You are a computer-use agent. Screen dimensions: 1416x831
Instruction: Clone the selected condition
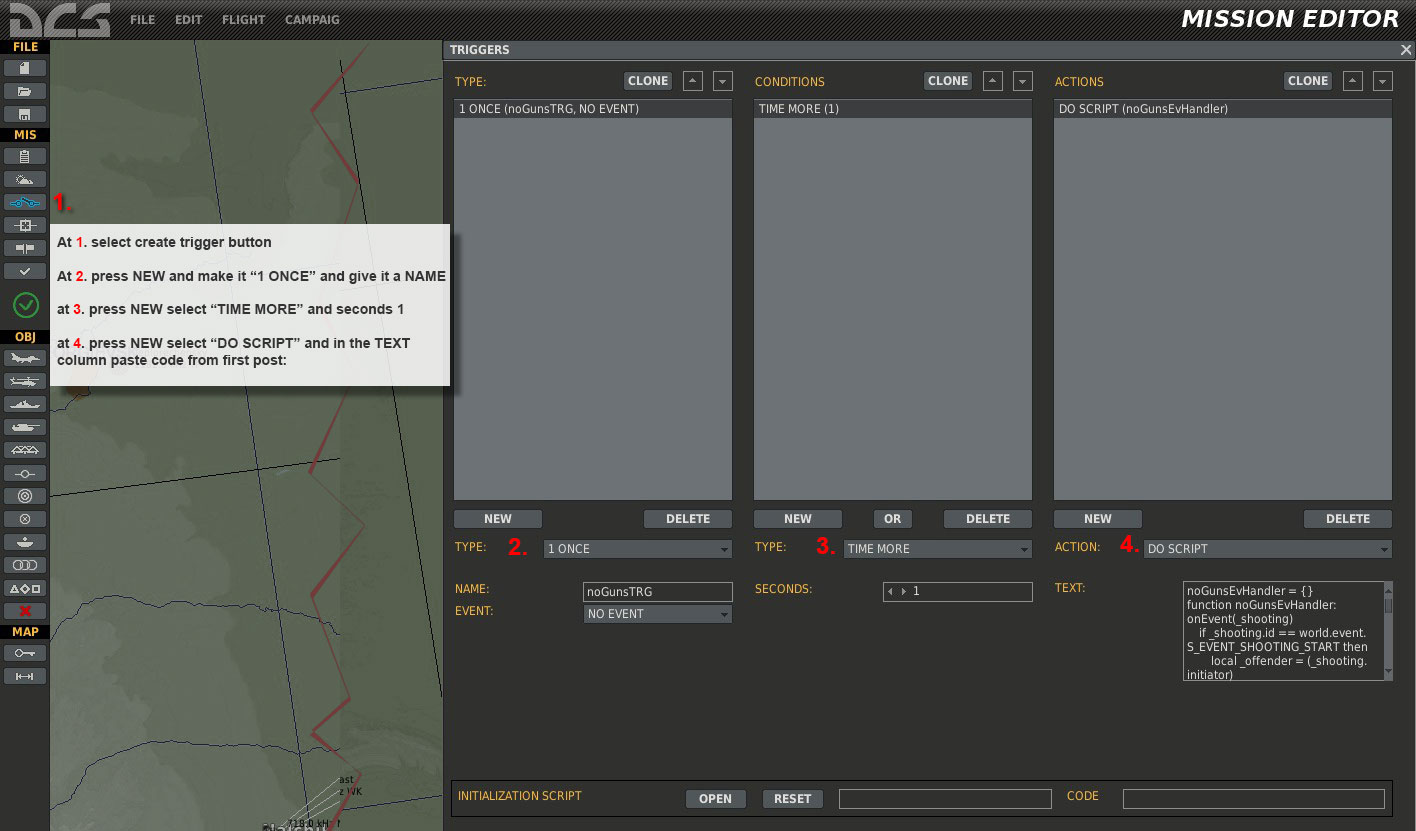tap(948, 81)
